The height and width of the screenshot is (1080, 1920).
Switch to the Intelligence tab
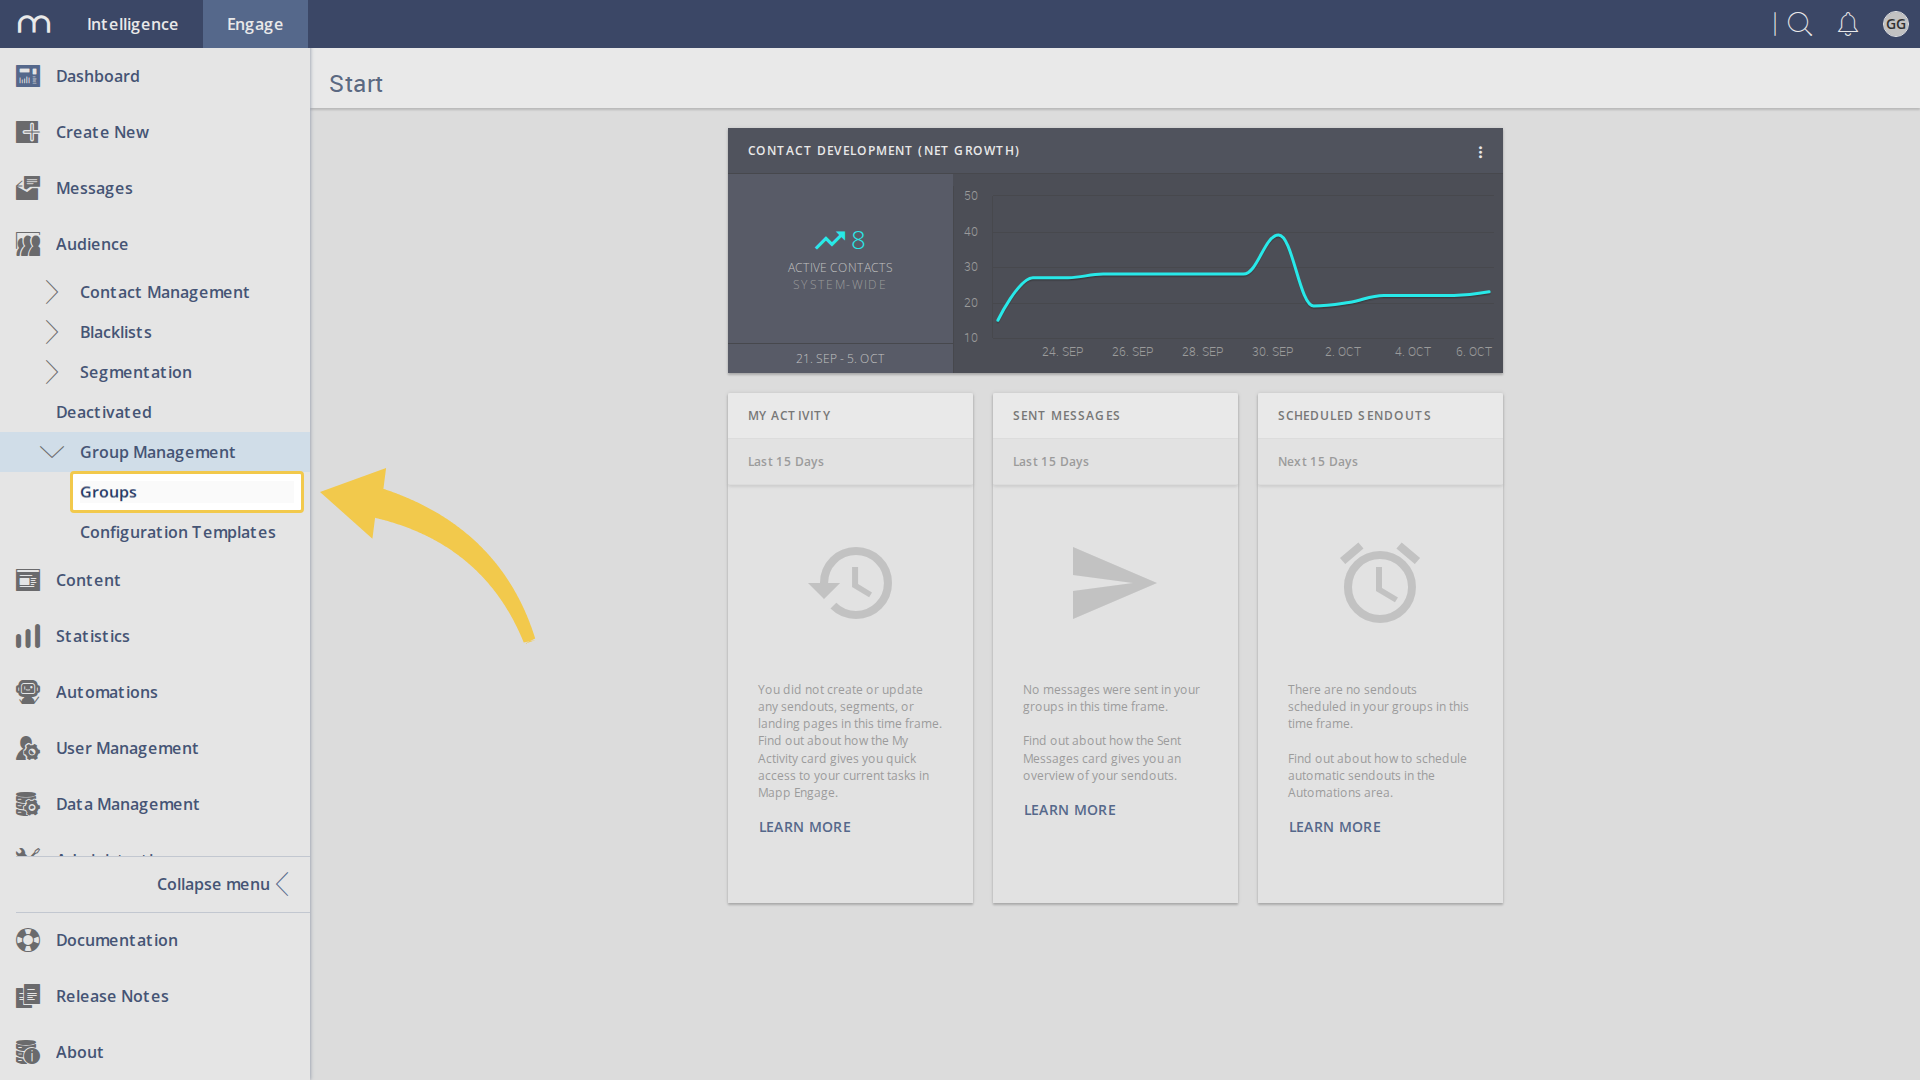[132, 24]
